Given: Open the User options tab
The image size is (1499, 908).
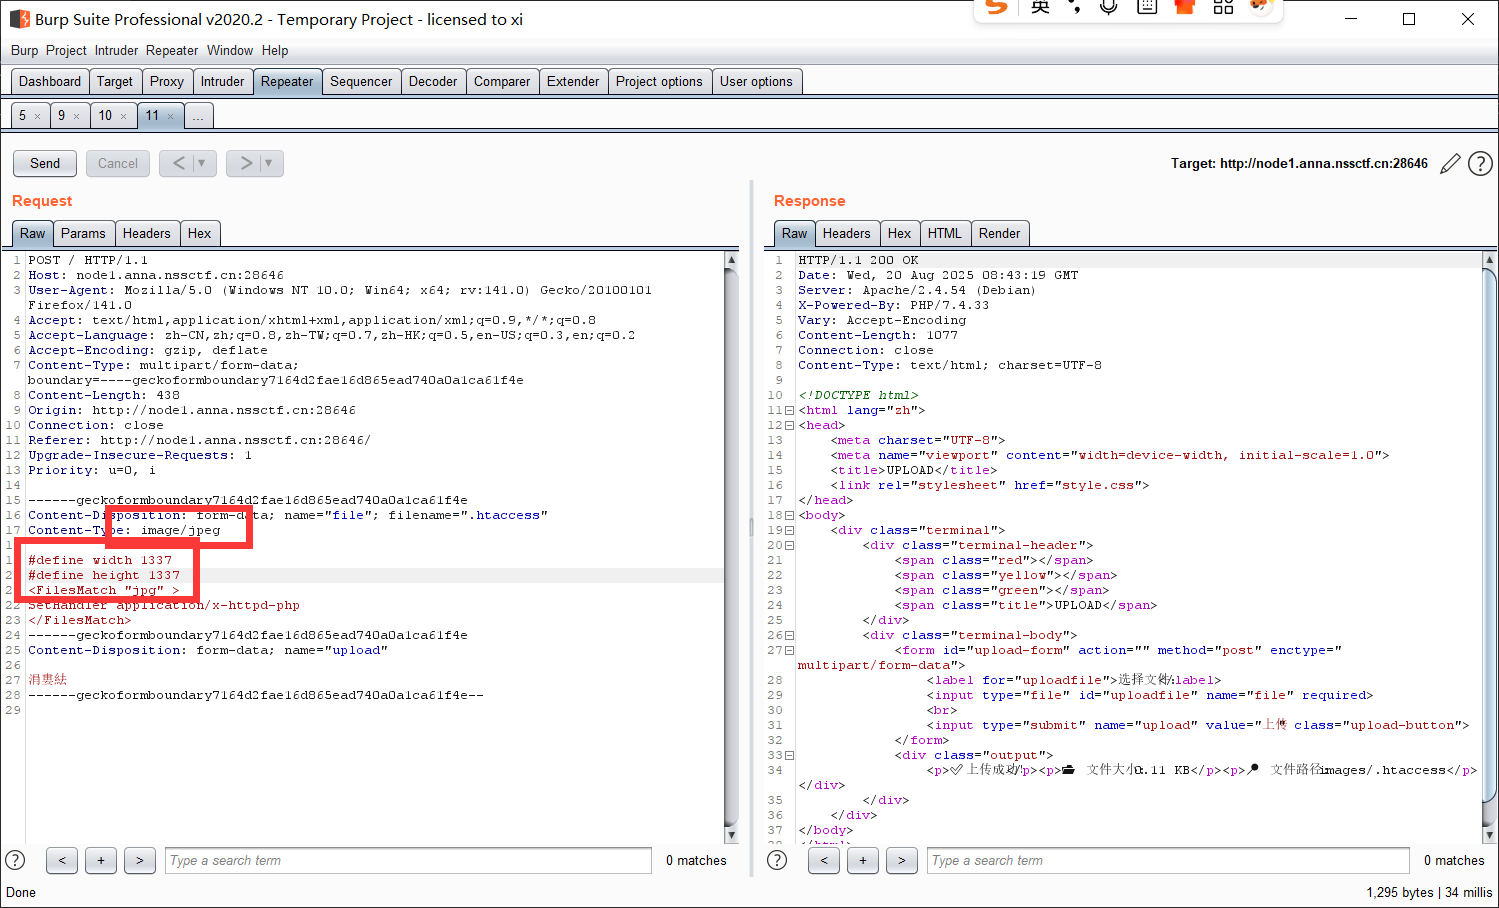Looking at the screenshot, I should click(x=756, y=82).
